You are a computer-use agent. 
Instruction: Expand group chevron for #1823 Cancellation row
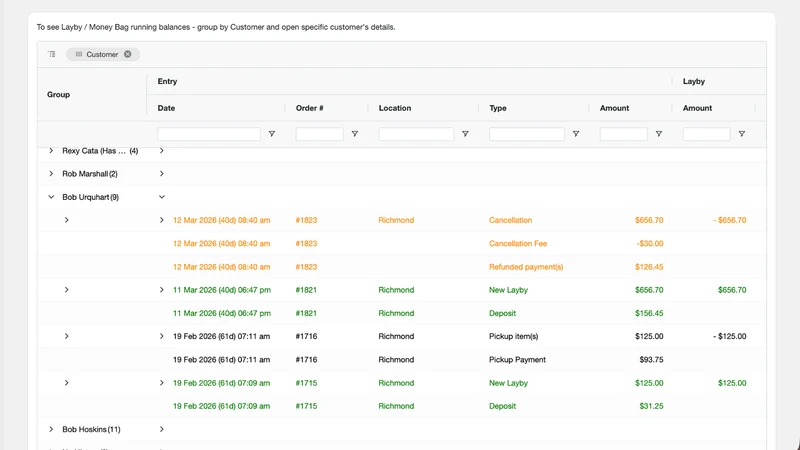[66, 220]
